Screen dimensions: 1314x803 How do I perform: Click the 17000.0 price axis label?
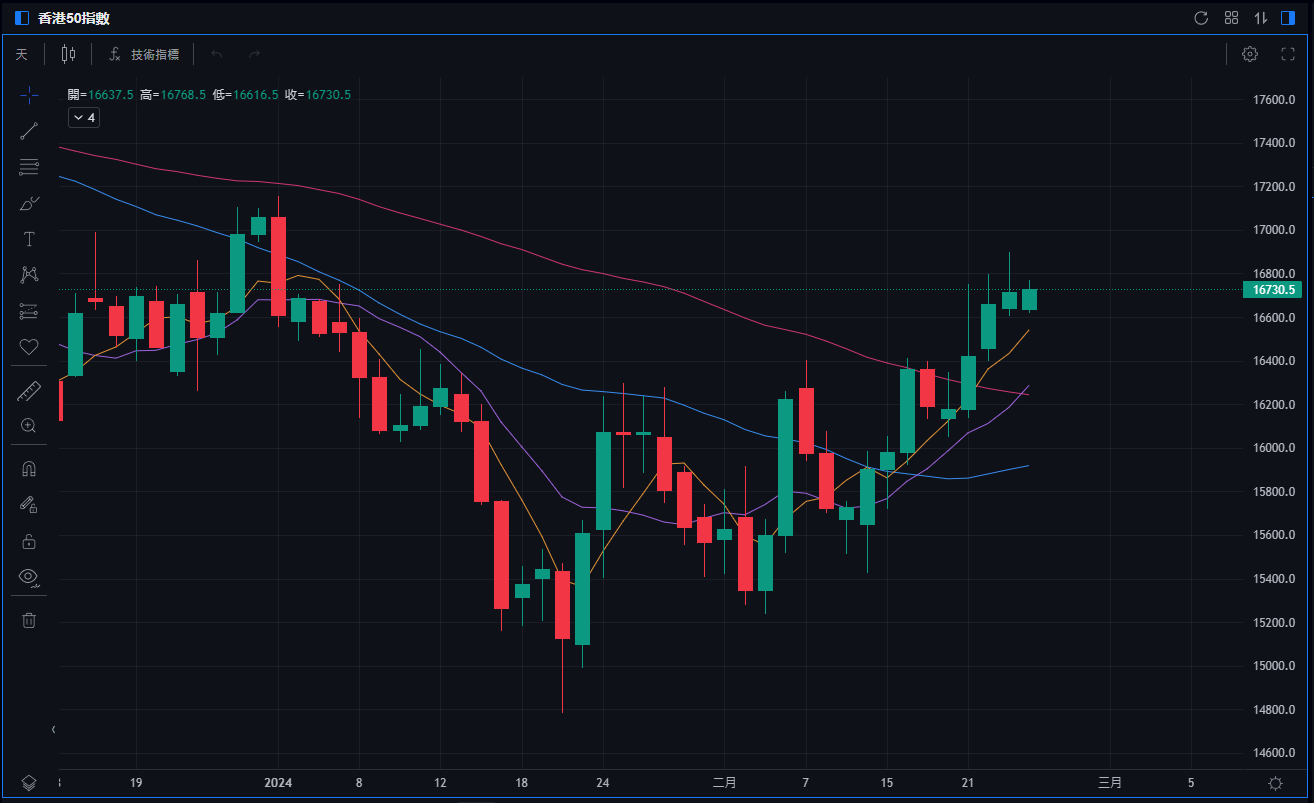tap(1275, 230)
